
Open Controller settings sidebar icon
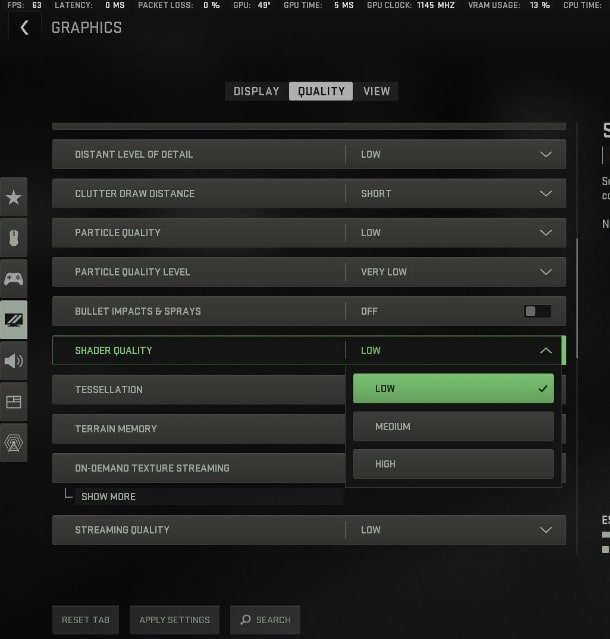(14, 279)
